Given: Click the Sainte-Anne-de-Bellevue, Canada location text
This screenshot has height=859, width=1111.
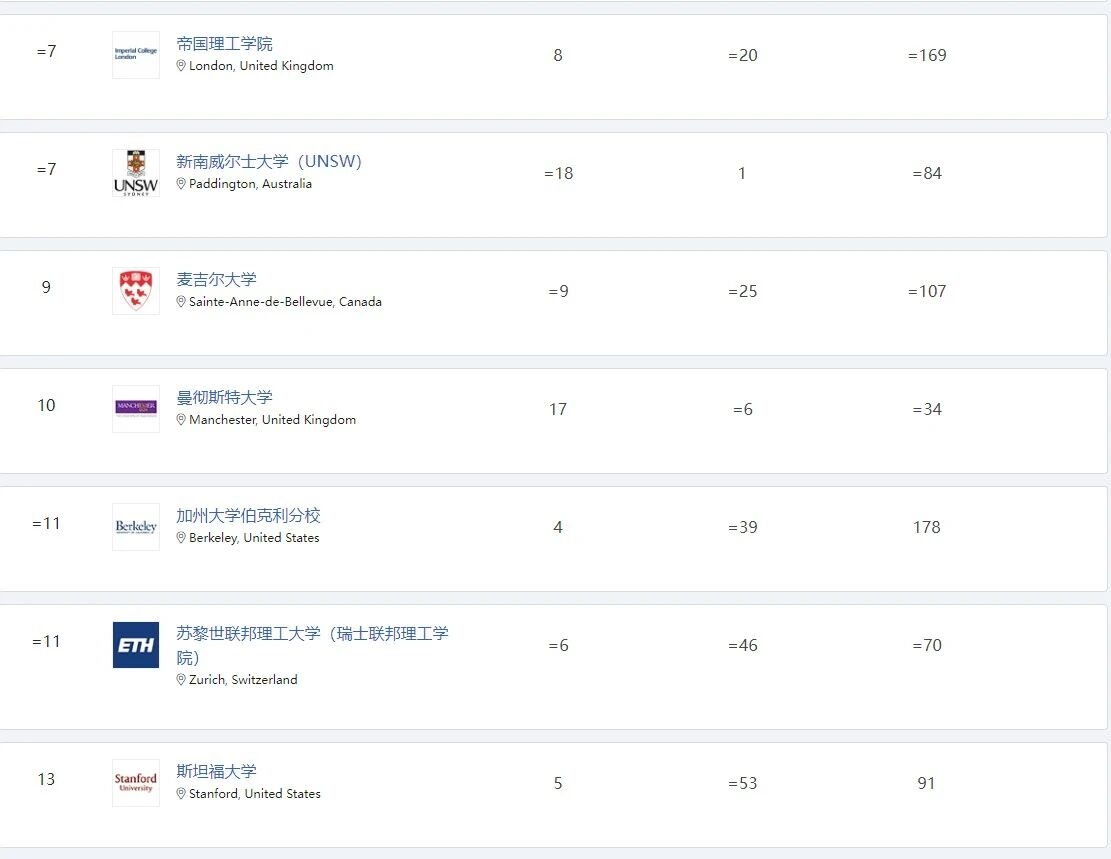Looking at the screenshot, I should click(285, 302).
